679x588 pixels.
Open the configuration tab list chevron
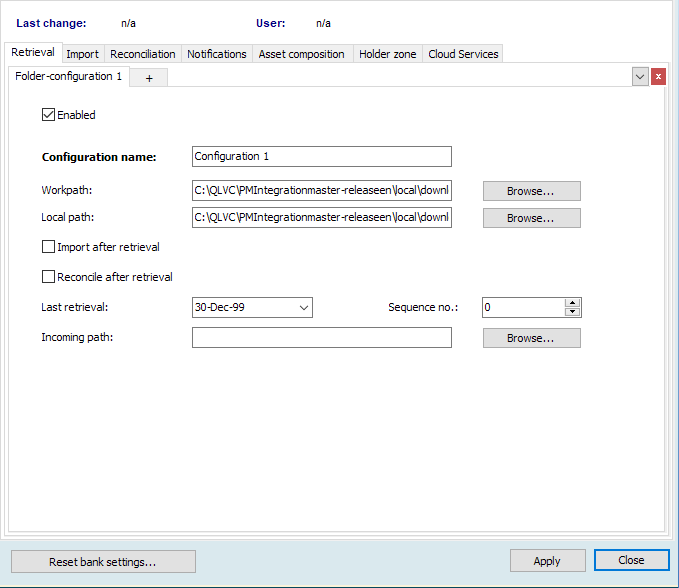641,77
